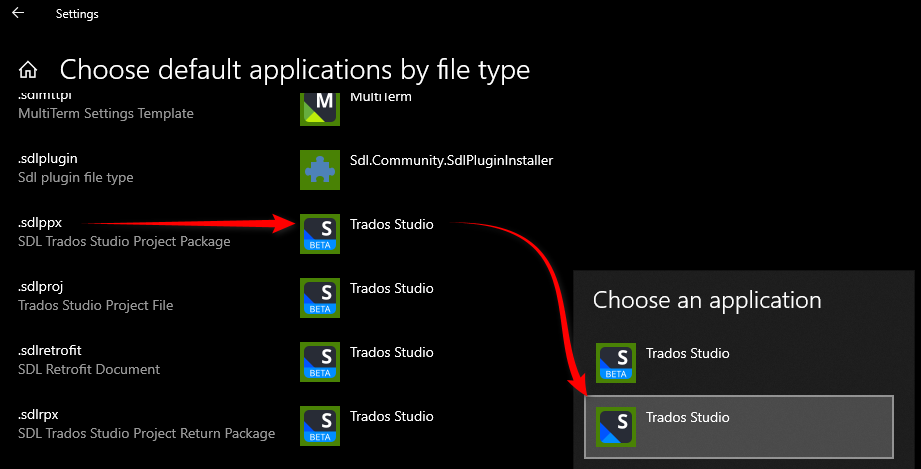Screen dimensions: 921x469
Task: Click the .sdlretrofit file extension
Action: point(49,351)
